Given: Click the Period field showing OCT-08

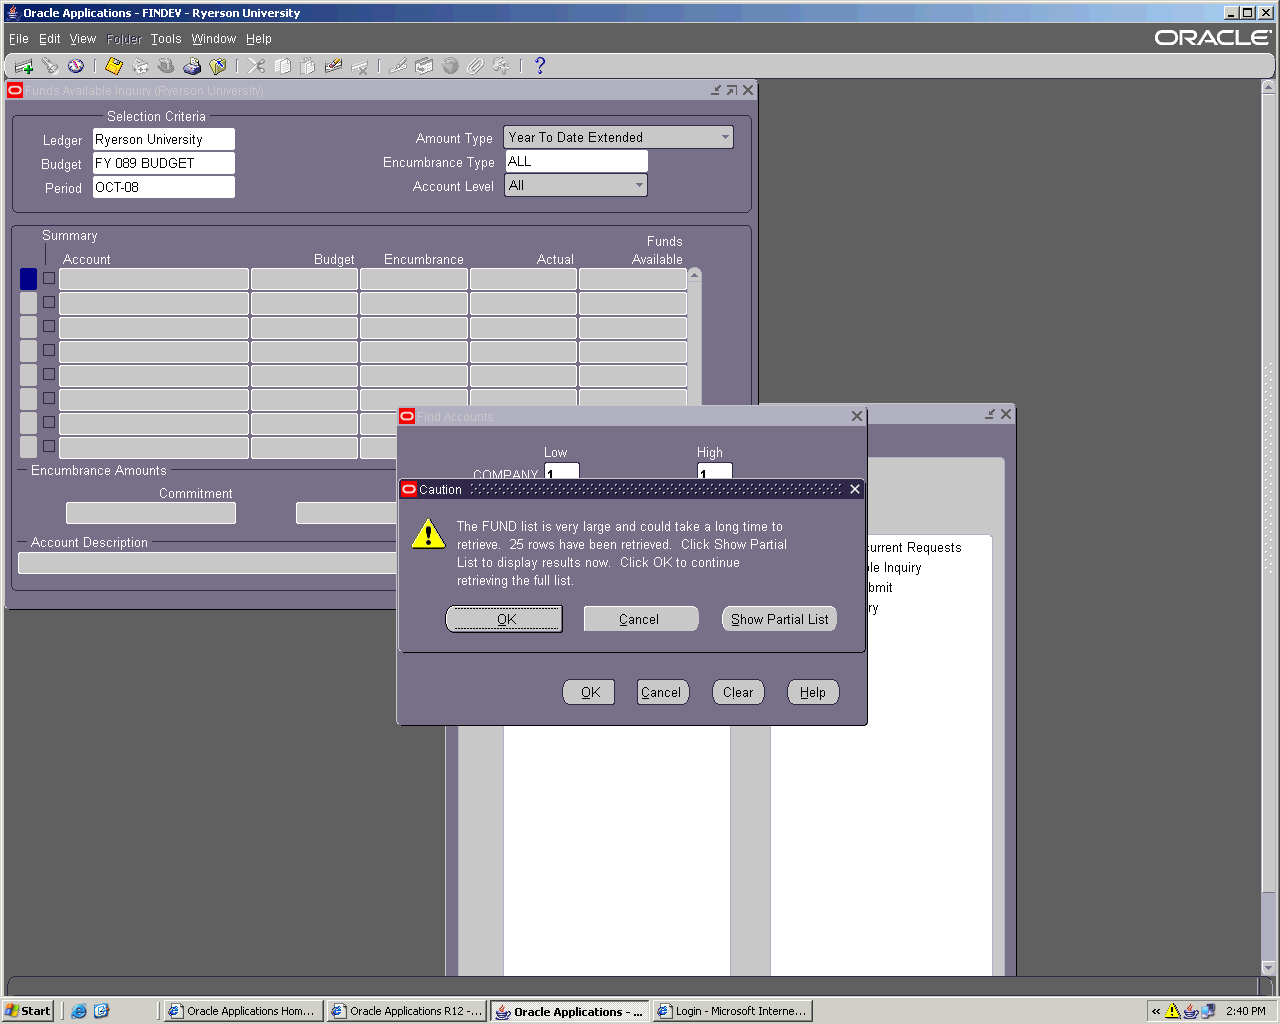Looking at the screenshot, I should tap(163, 187).
